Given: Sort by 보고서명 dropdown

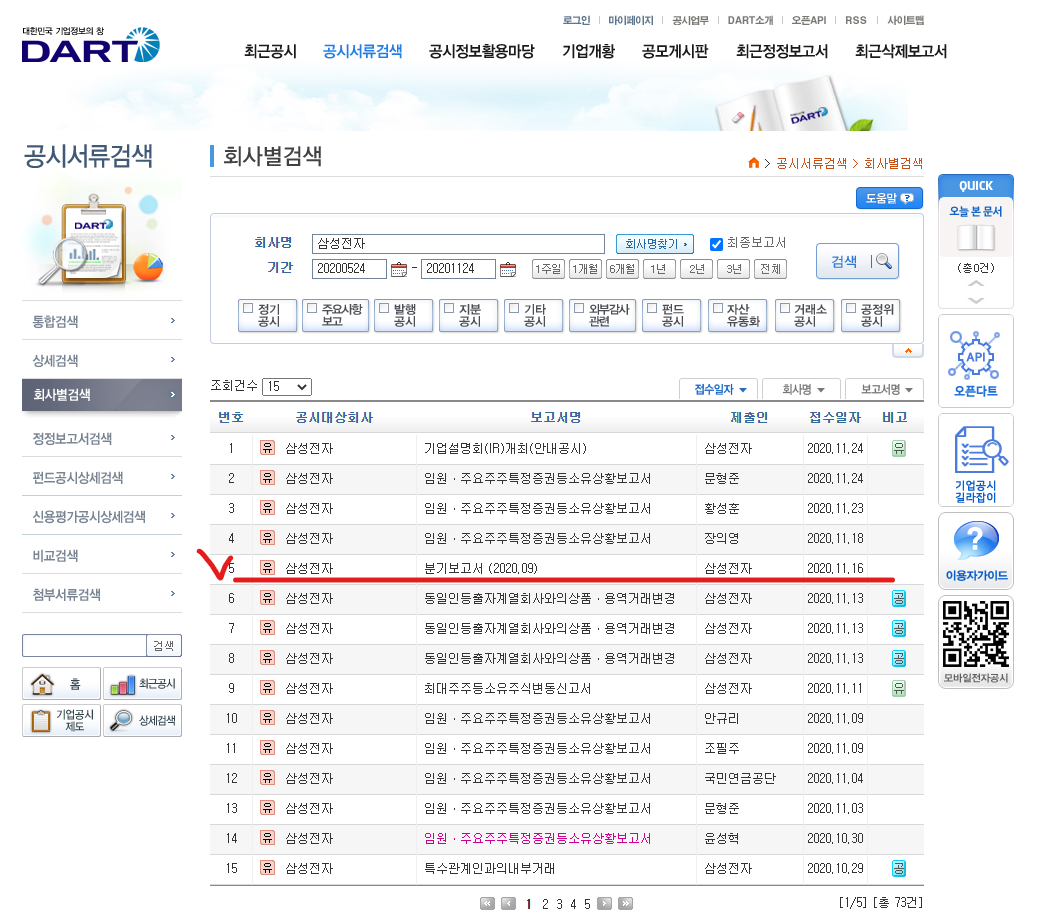Looking at the screenshot, I should click(885, 389).
